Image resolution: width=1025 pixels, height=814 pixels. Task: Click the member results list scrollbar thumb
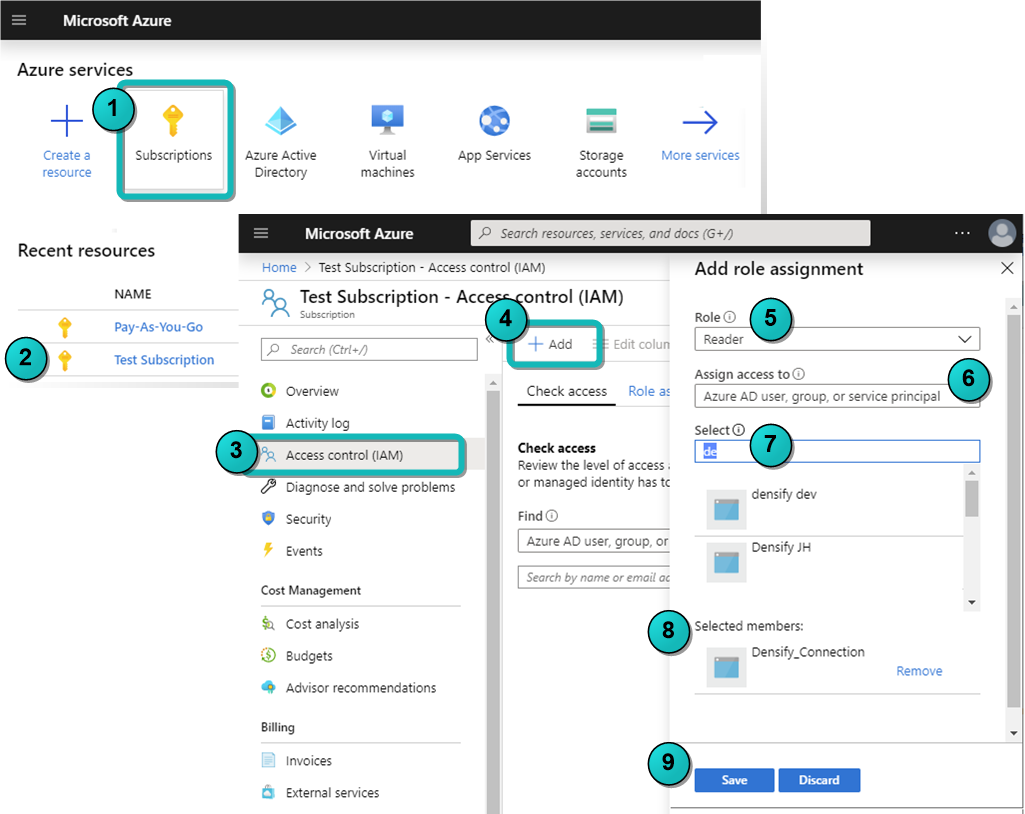point(971,499)
